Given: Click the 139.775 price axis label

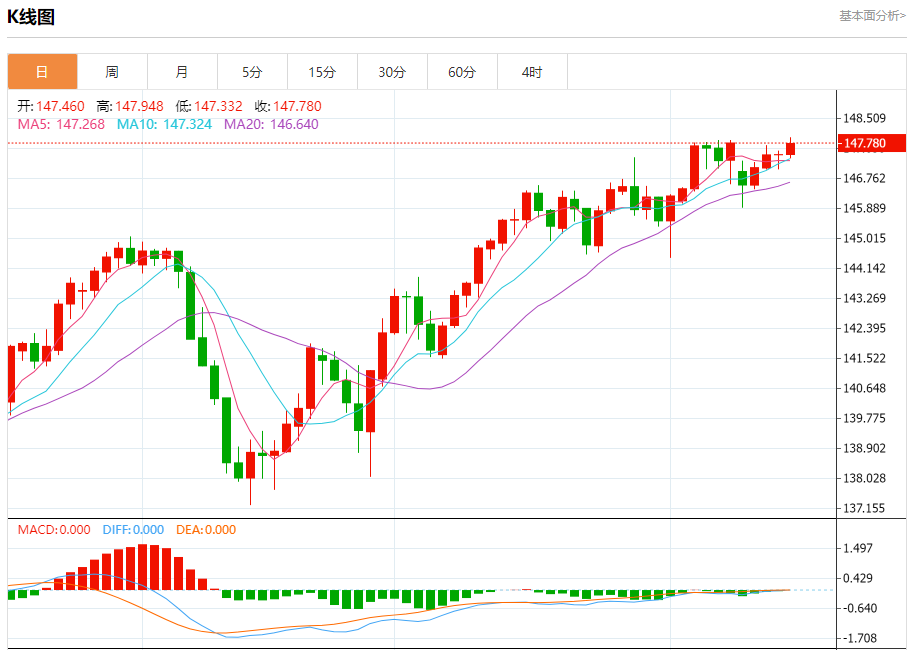Looking at the screenshot, I should [864, 418].
